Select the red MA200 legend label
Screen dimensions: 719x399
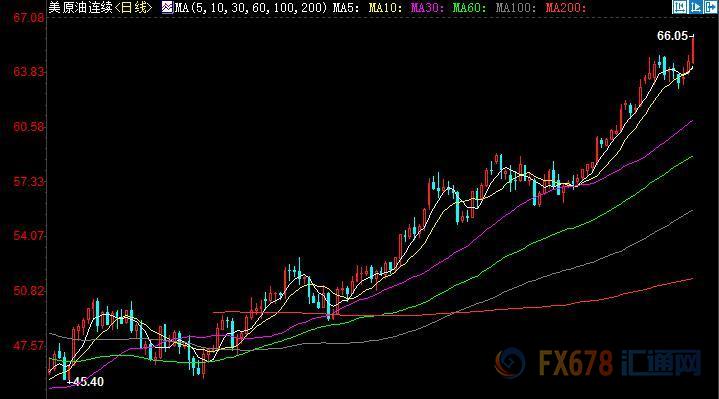[x=566, y=8]
